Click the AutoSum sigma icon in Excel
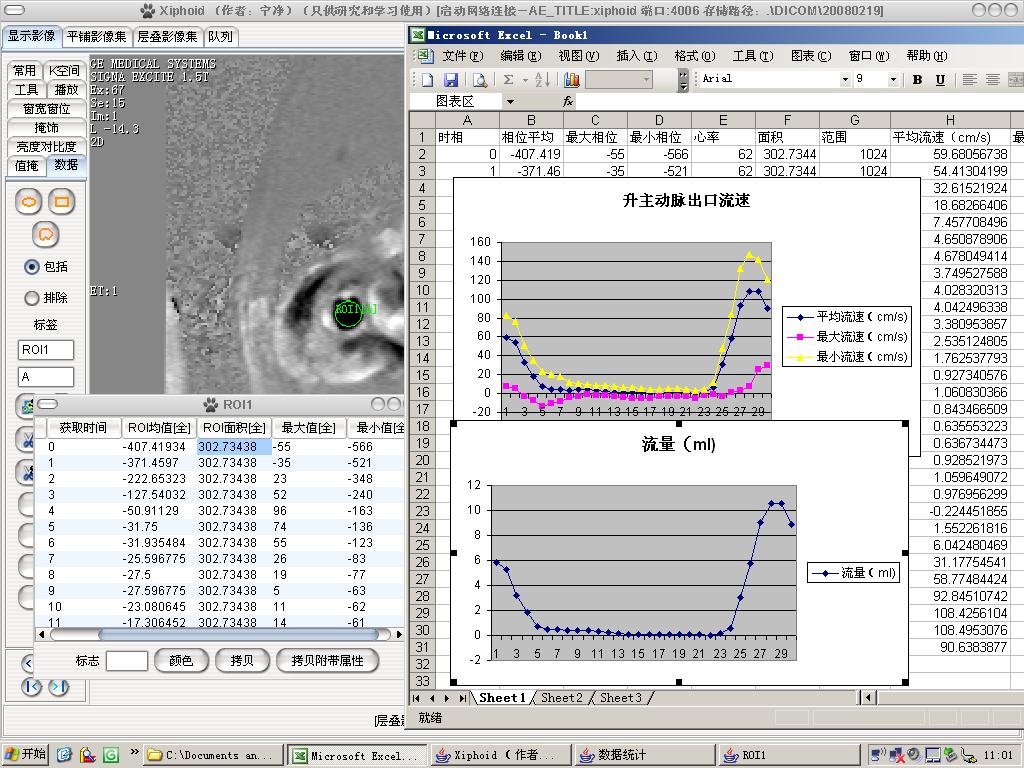1024x768 pixels. pos(508,80)
